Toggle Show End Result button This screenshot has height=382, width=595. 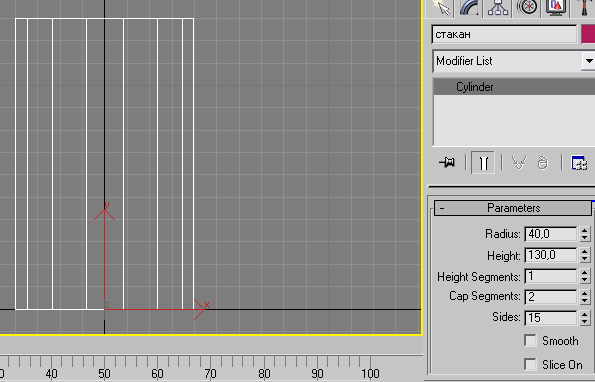point(483,163)
